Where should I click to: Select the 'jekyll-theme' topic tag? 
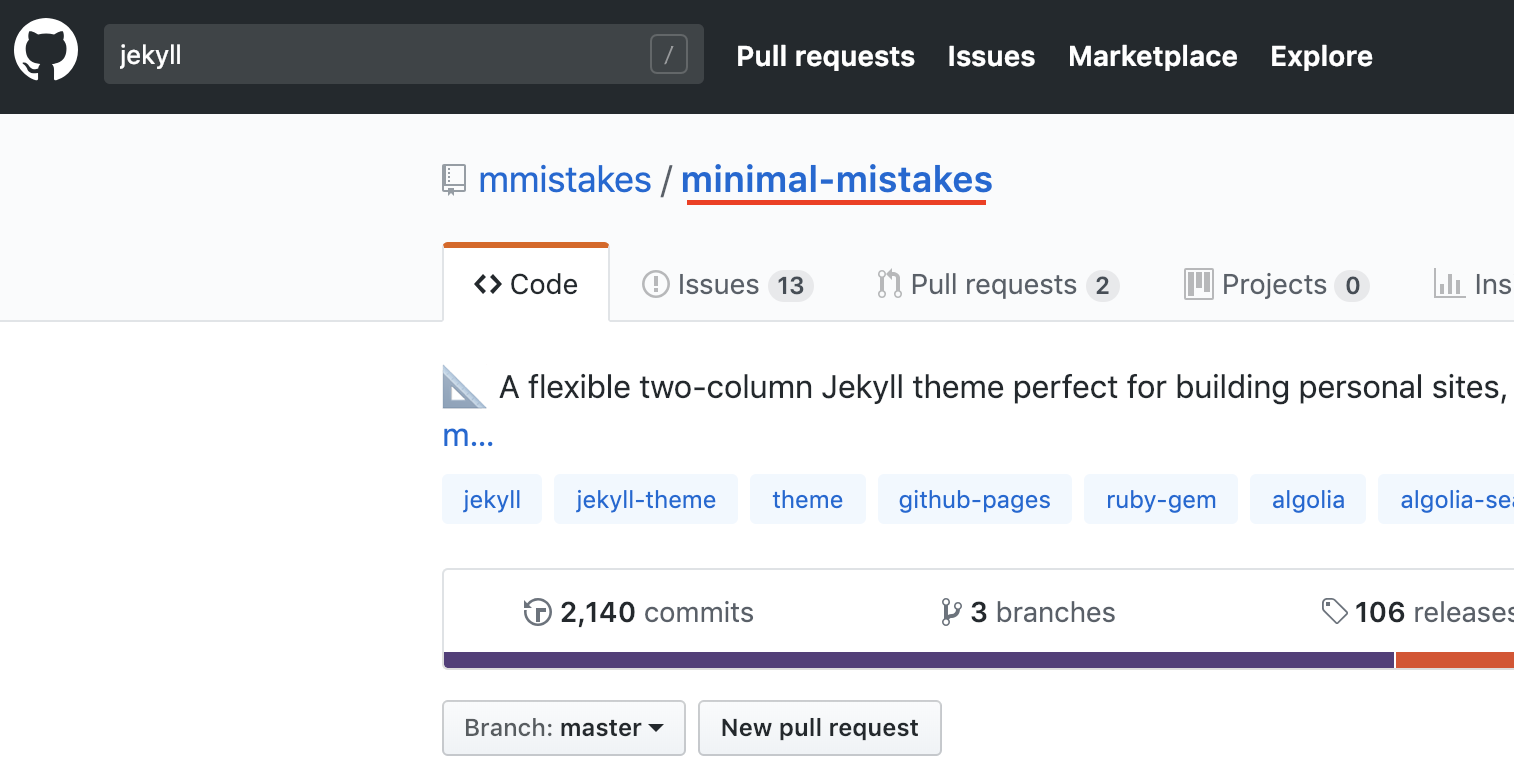[646, 499]
